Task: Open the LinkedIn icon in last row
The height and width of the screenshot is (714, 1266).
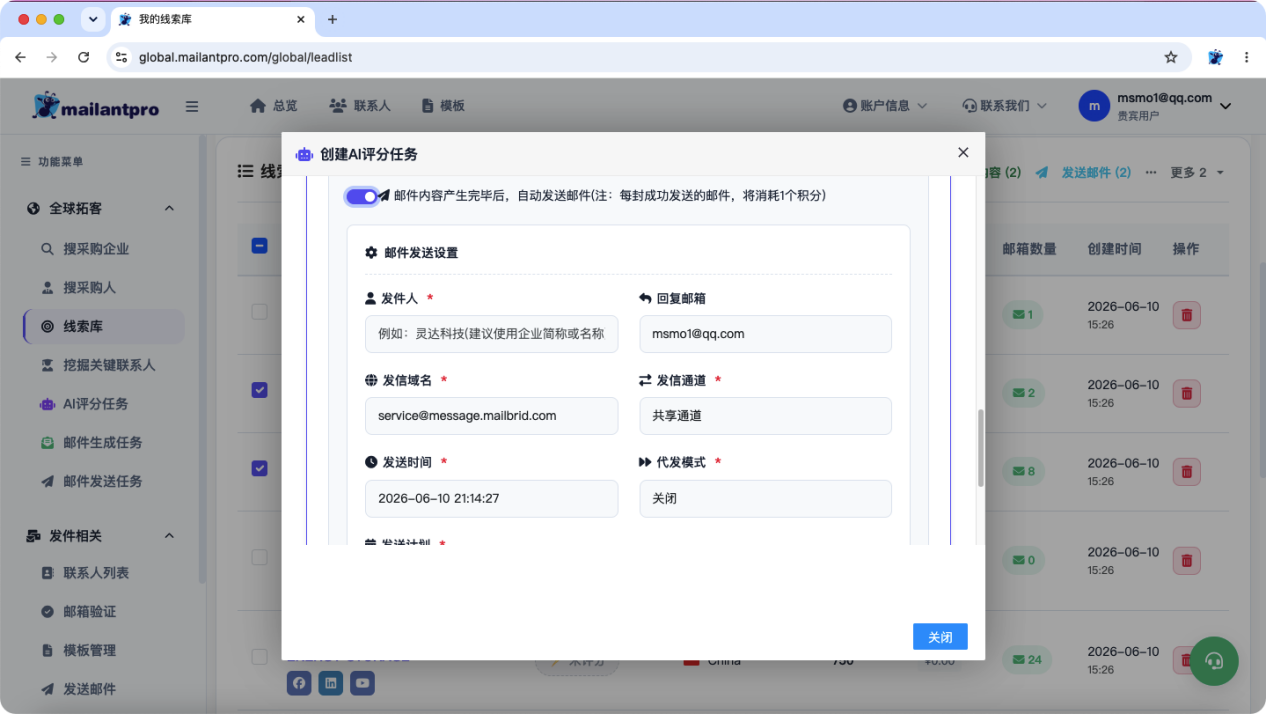Action: 331,683
